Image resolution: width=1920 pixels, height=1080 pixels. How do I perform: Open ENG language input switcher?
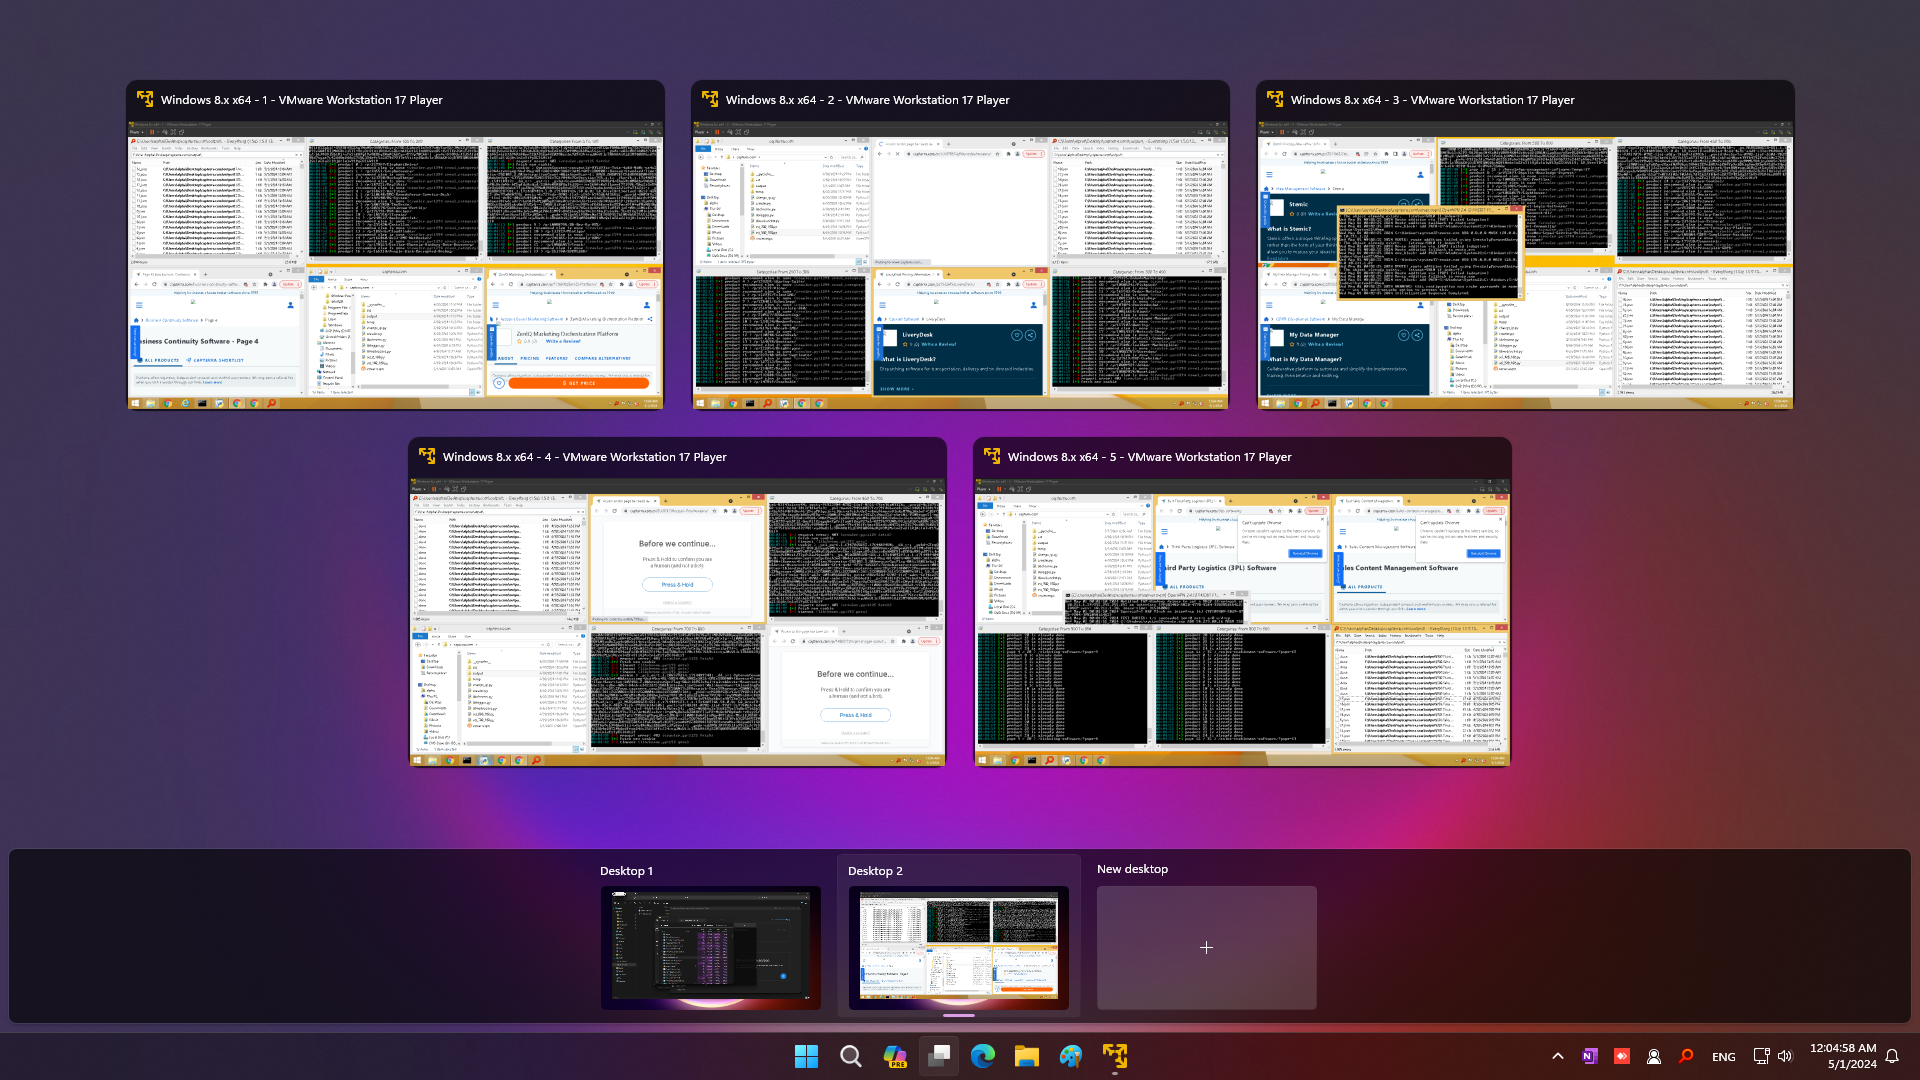[x=1724, y=1057]
